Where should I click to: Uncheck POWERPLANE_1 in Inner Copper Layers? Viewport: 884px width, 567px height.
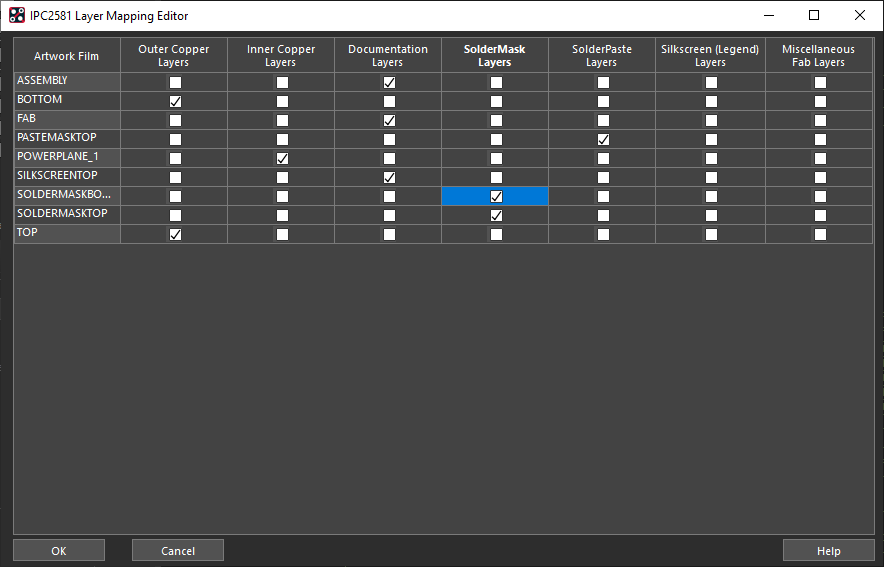pos(282,158)
